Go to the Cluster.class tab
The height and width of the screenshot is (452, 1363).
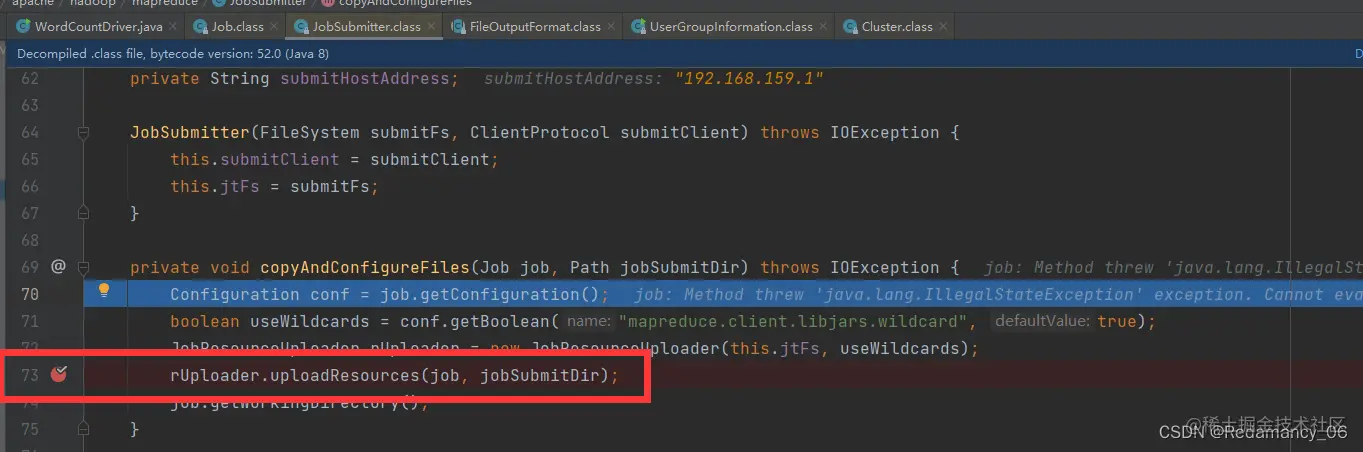tap(896, 26)
